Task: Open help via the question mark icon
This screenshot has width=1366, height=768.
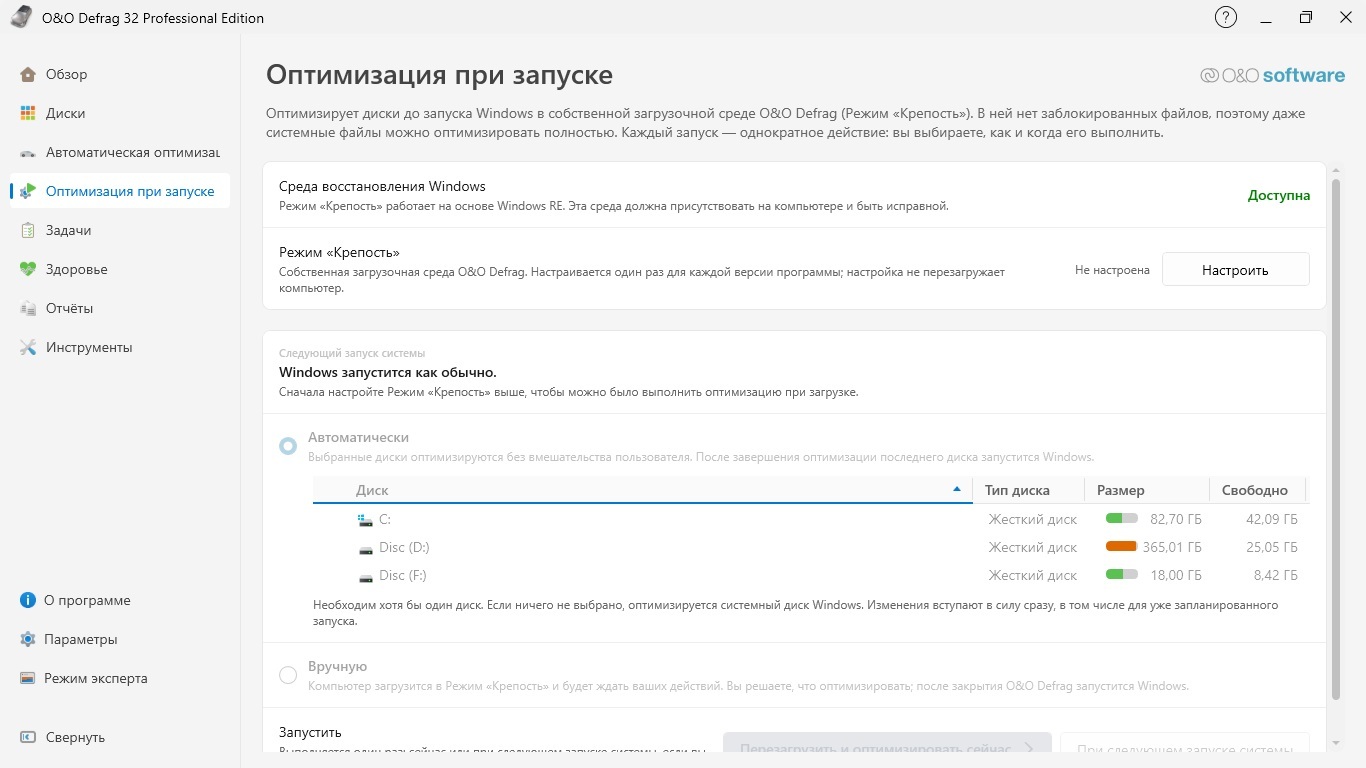Action: point(1225,17)
